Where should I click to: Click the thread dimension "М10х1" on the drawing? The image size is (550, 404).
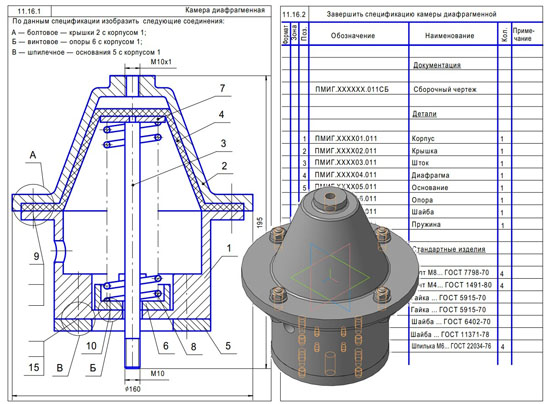click(x=161, y=62)
